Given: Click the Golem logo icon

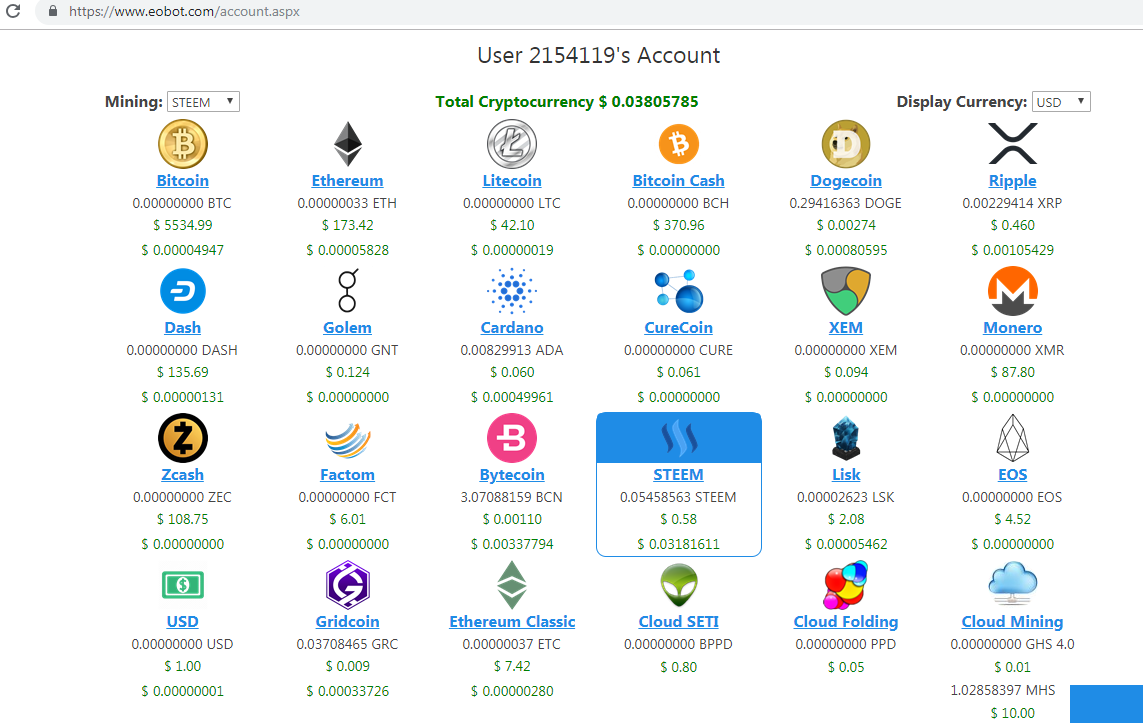Looking at the screenshot, I should tap(348, 291).
